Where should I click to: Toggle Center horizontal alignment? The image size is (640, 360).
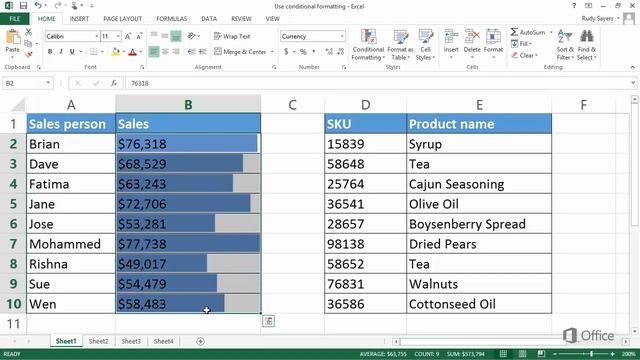165,51
